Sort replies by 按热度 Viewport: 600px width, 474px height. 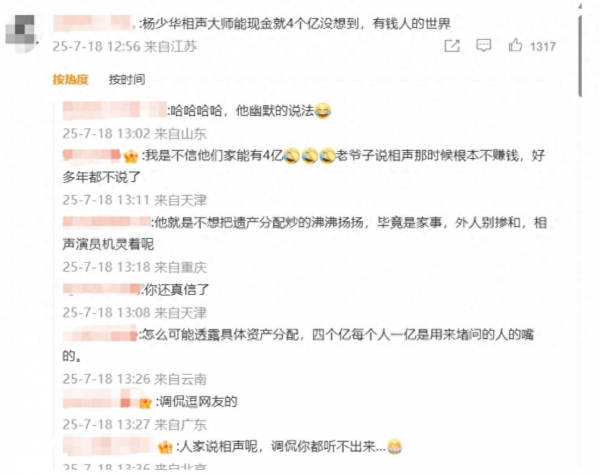70,79
